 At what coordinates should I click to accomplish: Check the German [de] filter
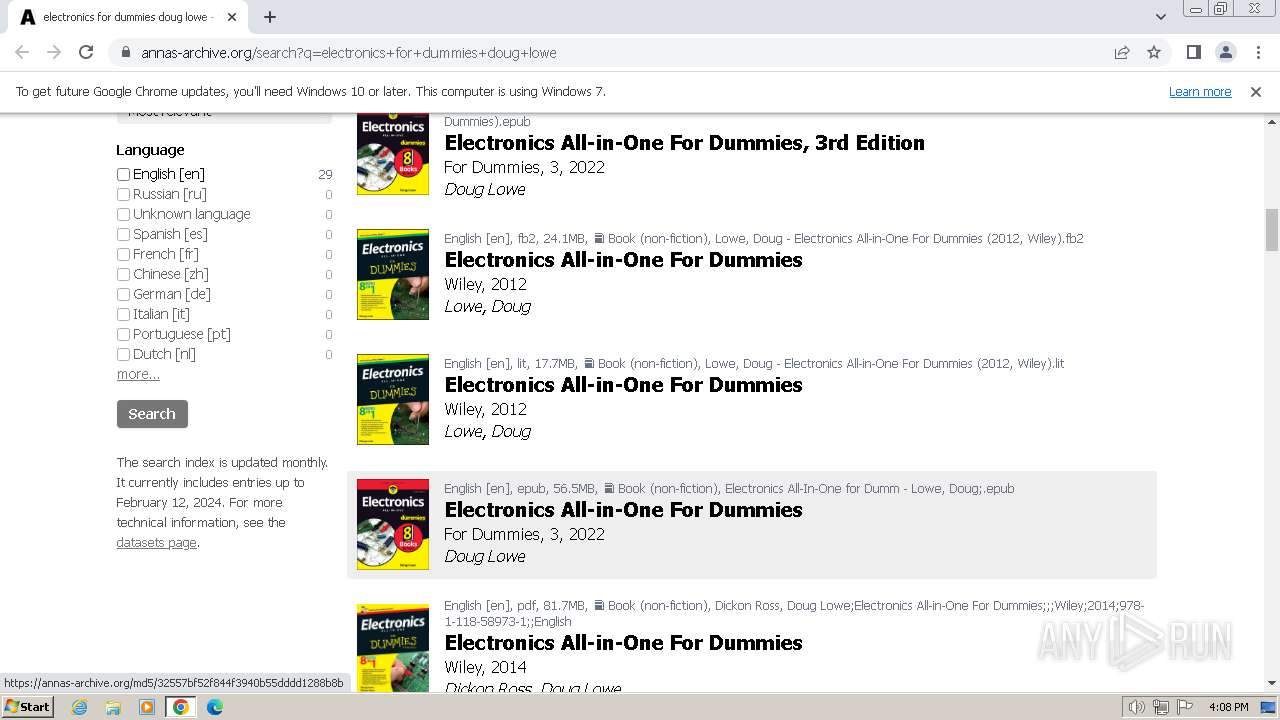(x=124, y=294)
